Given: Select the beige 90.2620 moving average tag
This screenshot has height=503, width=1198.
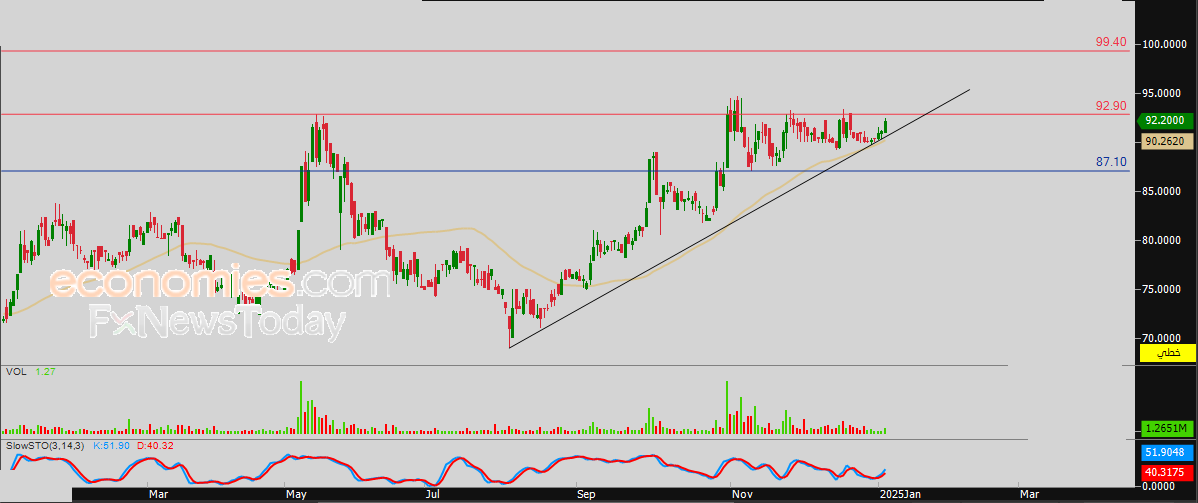Looking at the screenshot, I should (1165, 141).
